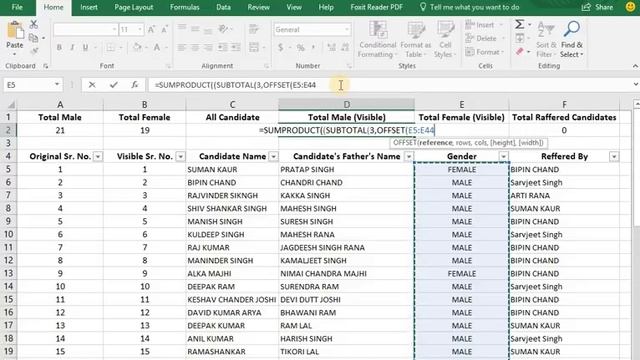The height and width of the screenshot is (360, 640).
Task: Click the Decrease Decimal icon
Action: (345, 47)
